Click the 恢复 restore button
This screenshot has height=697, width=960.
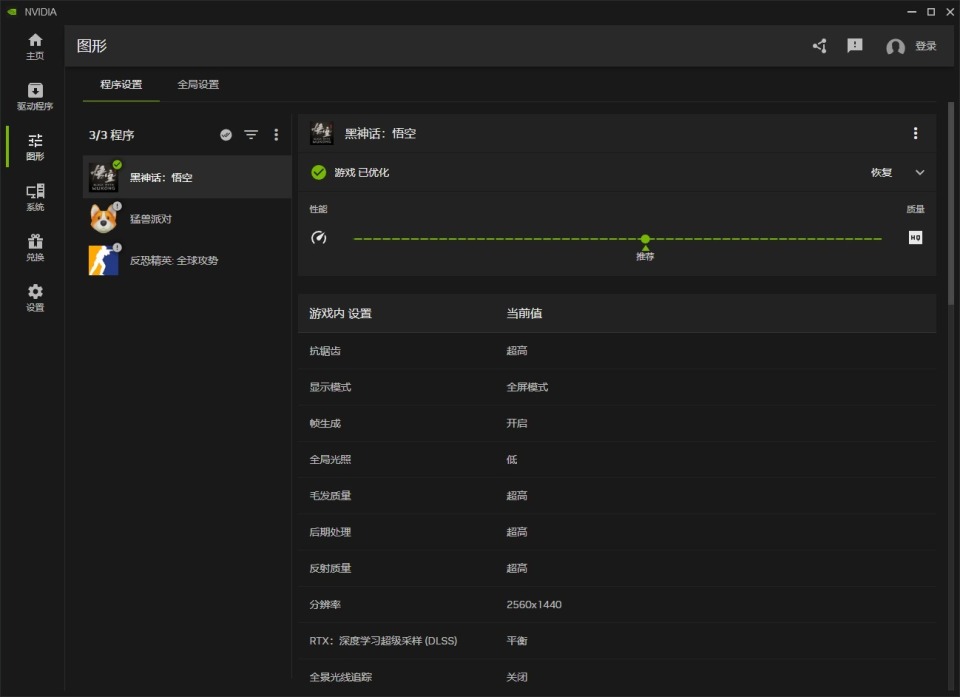pyautogui.click(x=881, y=173)
